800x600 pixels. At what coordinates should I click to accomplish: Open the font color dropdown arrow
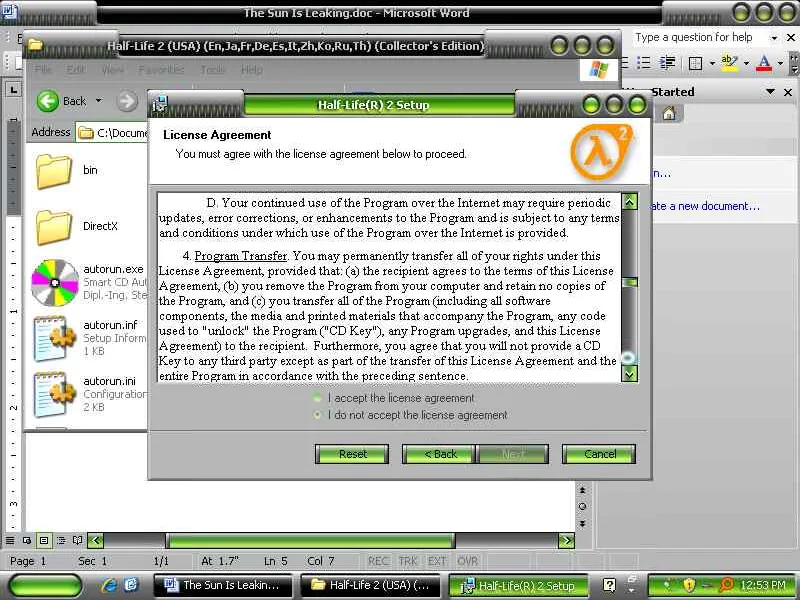pyautogui.click(x=780, y=64)
